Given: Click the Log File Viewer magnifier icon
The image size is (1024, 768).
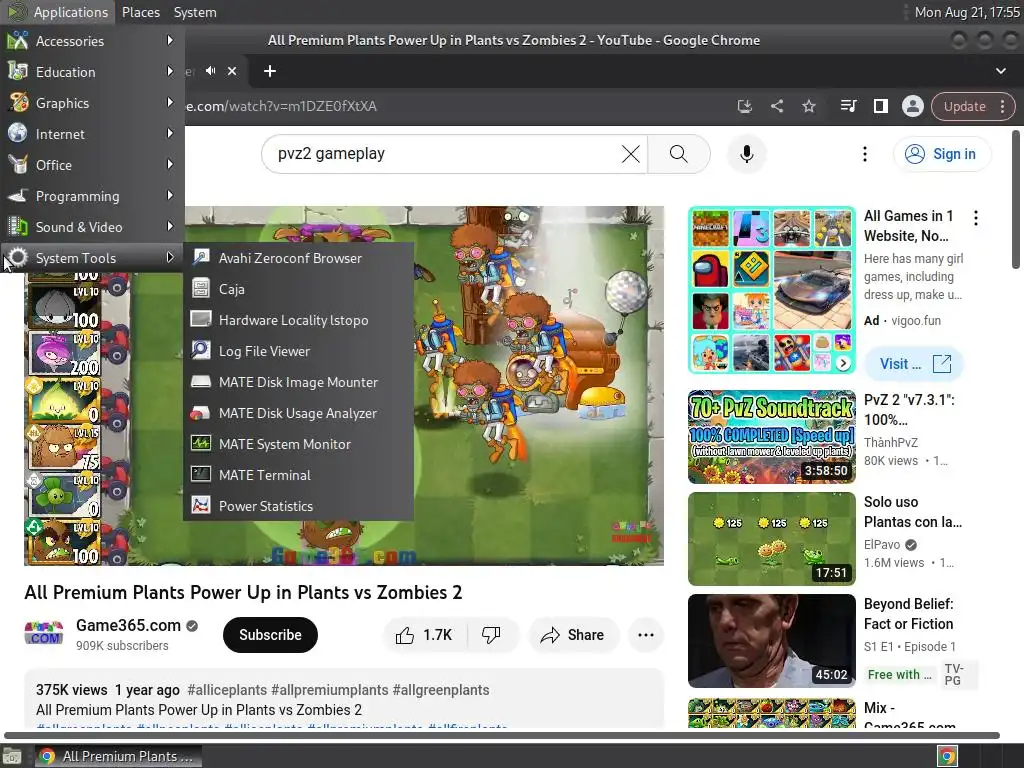Looking at the screenshot, I should coord(200,350).
